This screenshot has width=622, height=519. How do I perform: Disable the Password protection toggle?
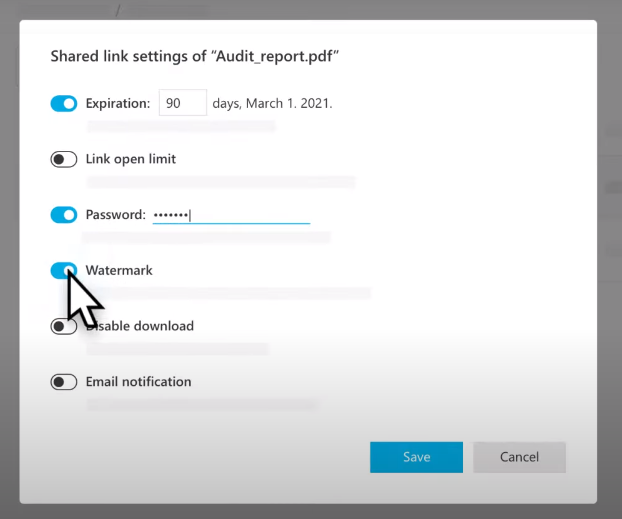point(64,215)
